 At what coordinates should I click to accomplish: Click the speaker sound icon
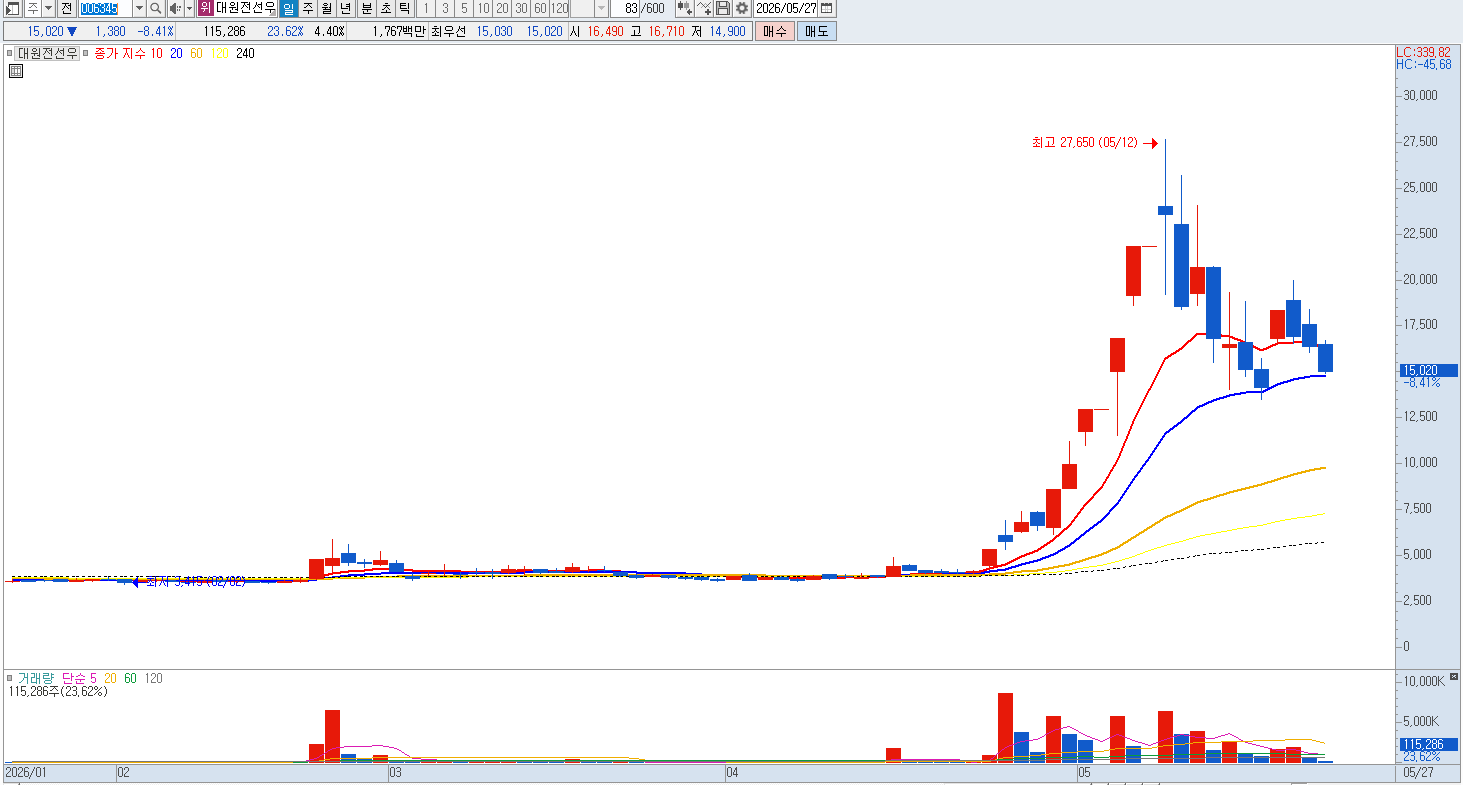pyautogui.click(x=174, y=8)
